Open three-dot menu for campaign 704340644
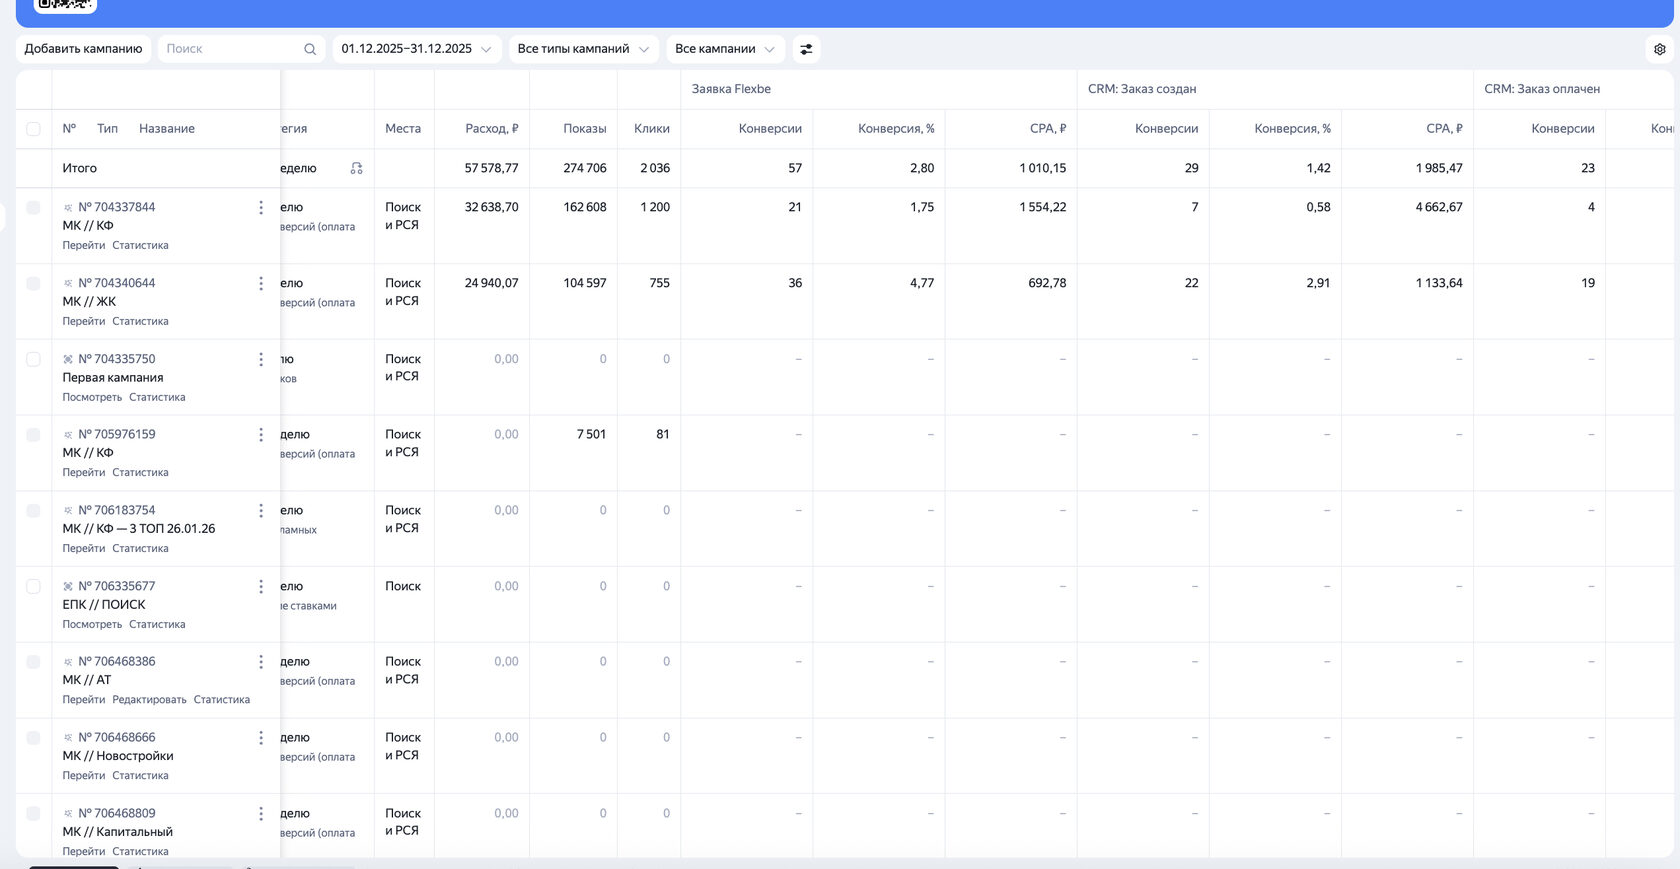The image size is (1680, 869). pos(261,284)
